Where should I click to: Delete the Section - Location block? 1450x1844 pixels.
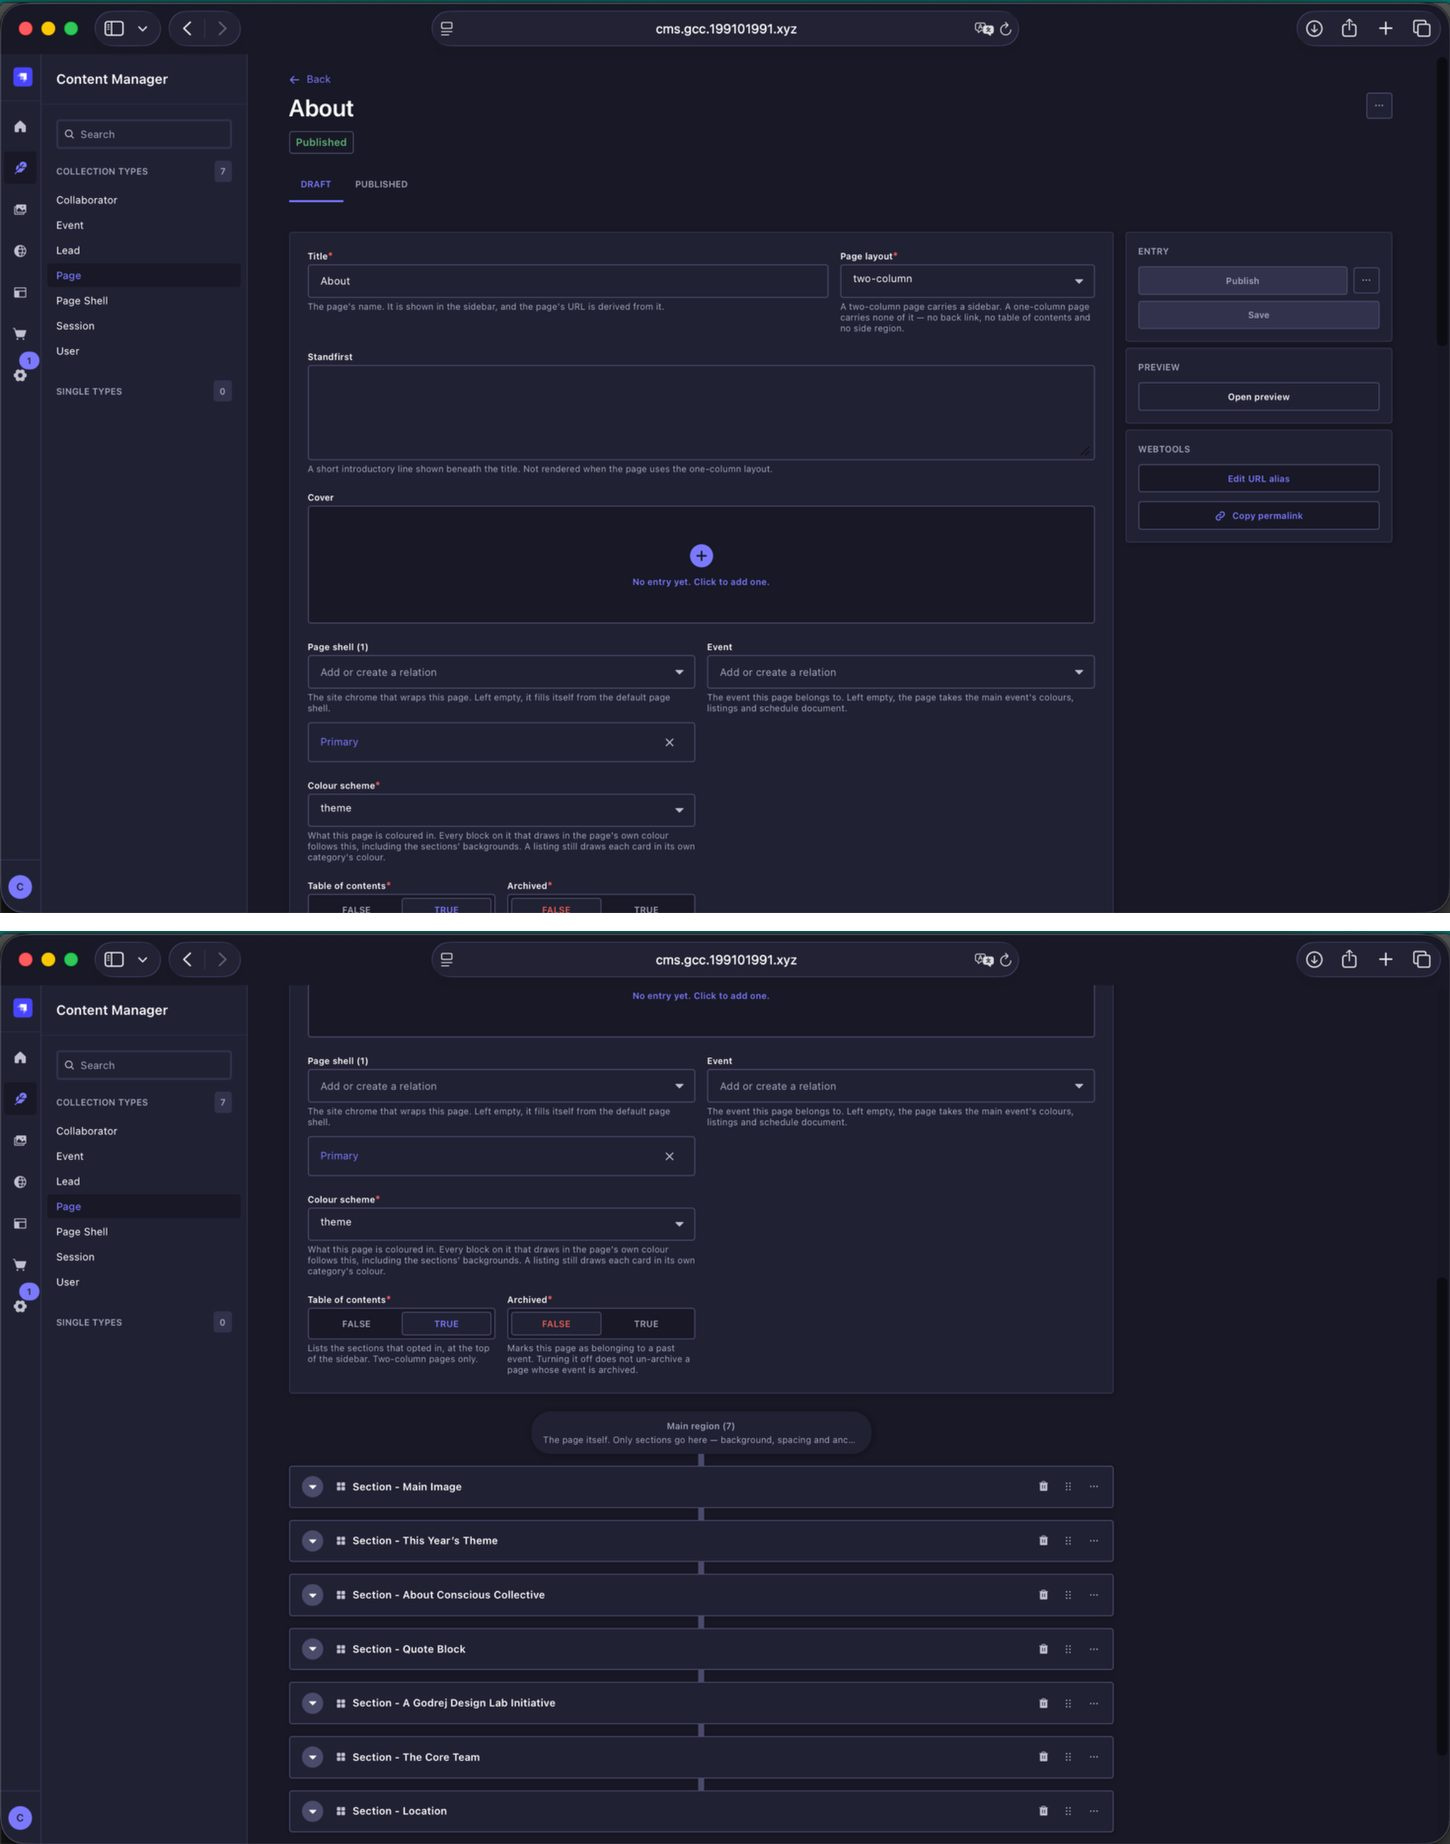point(1043,1811)
